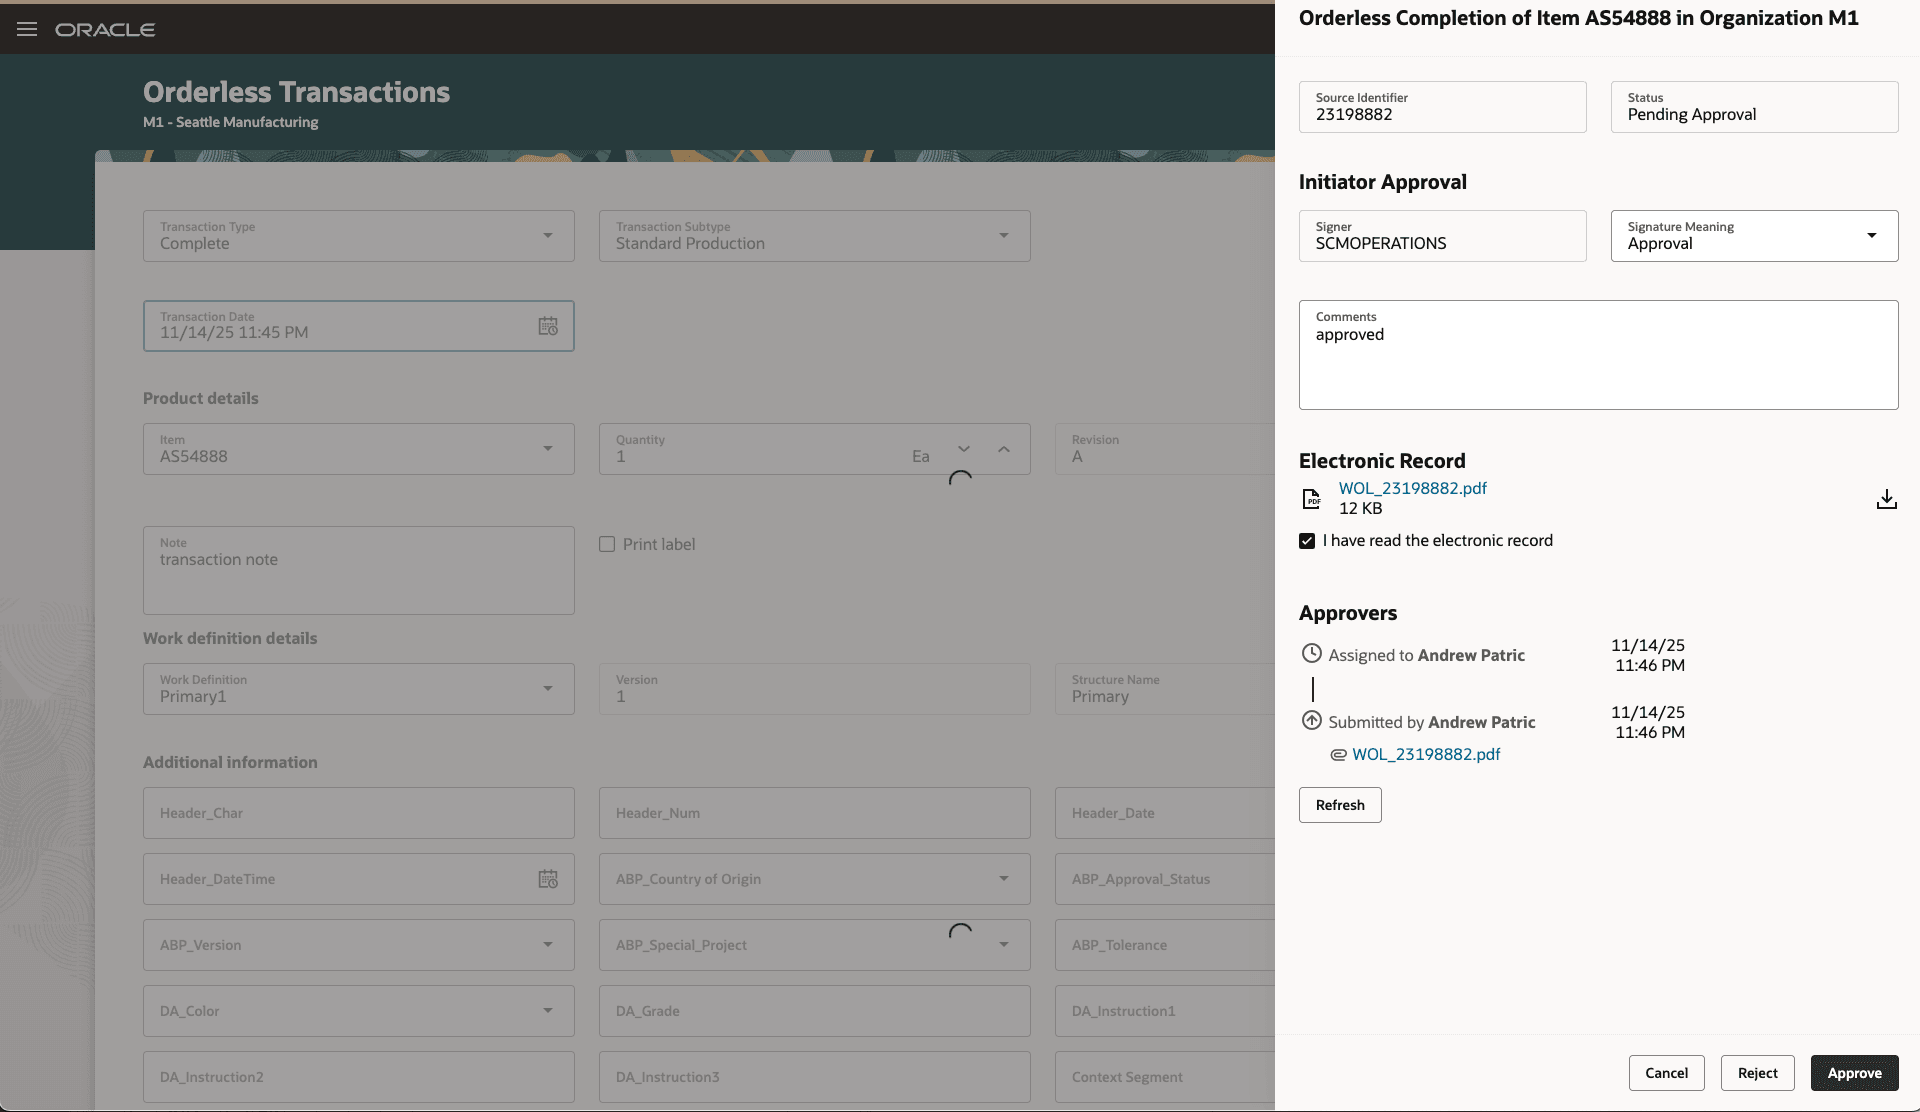This screenshot has height=1112, width=1920.
Task: Click the clock icon beside Assigned to Andrew Patric
Action: (x=1311, y=653)
